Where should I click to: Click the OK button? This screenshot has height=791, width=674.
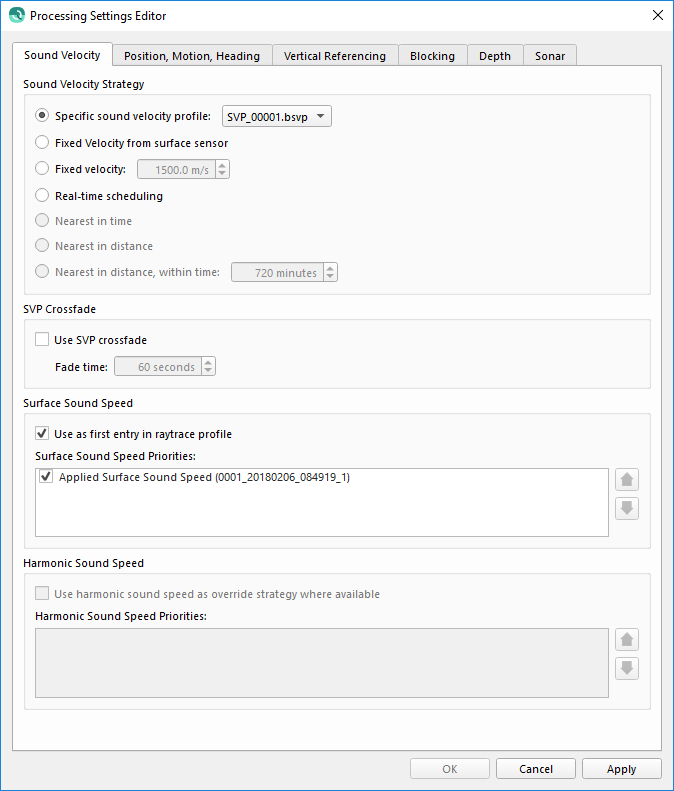450,769
